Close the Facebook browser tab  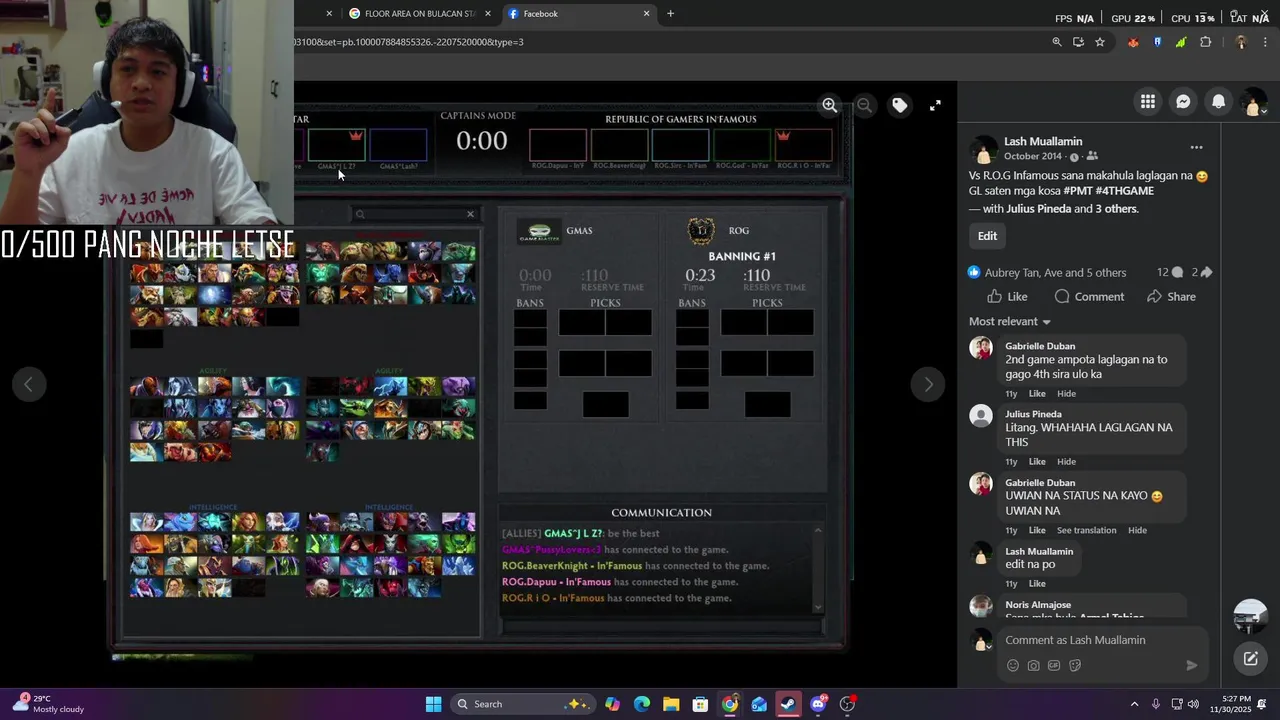click(x=646, y=14)
